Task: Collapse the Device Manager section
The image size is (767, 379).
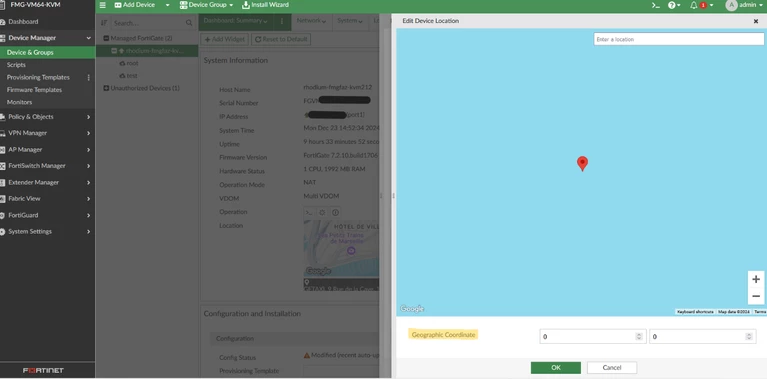Action: 89,38
